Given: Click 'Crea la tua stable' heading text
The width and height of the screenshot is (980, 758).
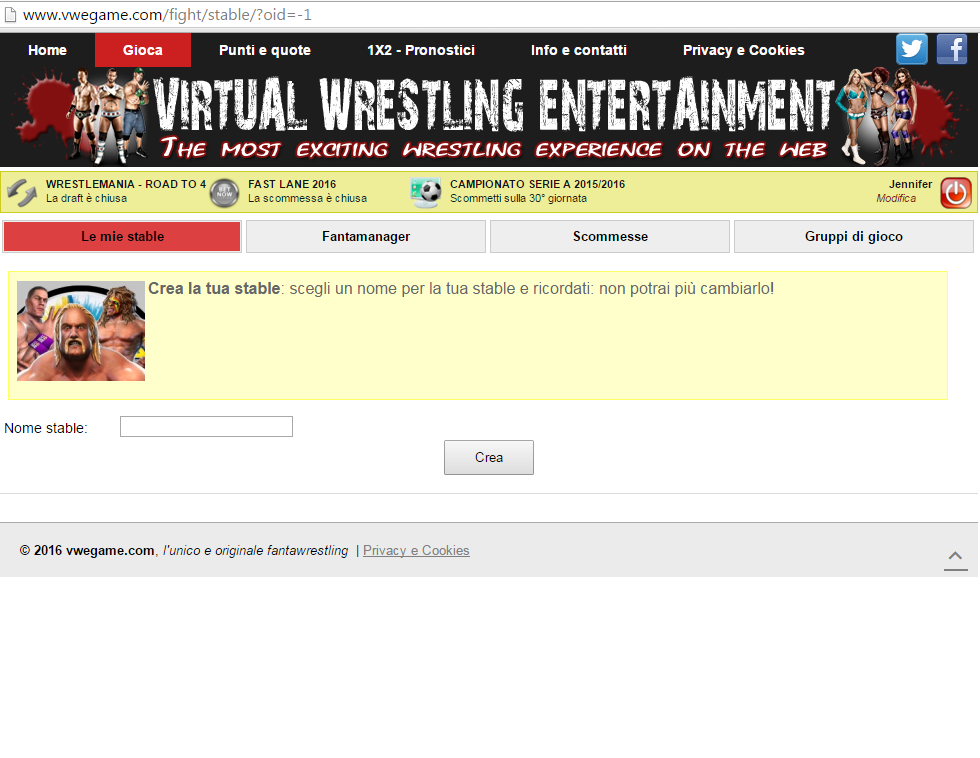Looking at the screenshot, I should (214, 289).
